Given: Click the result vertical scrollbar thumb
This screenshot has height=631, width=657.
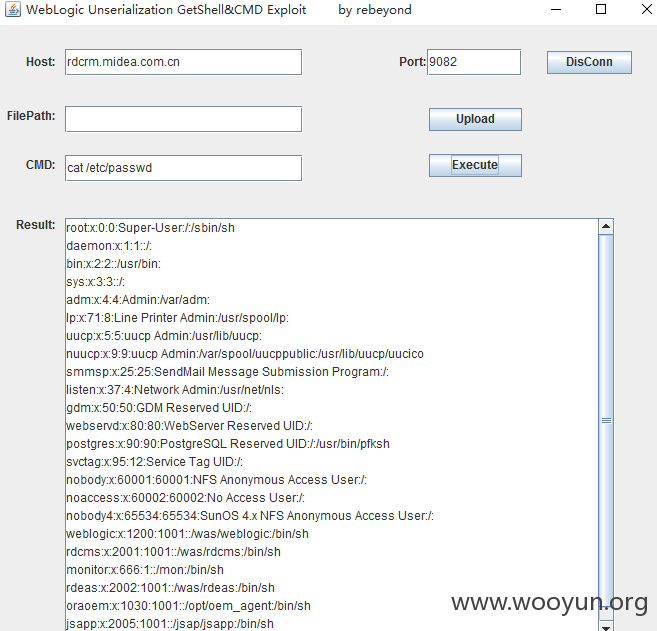Looking at the screenshot, I should pos(606,420).
